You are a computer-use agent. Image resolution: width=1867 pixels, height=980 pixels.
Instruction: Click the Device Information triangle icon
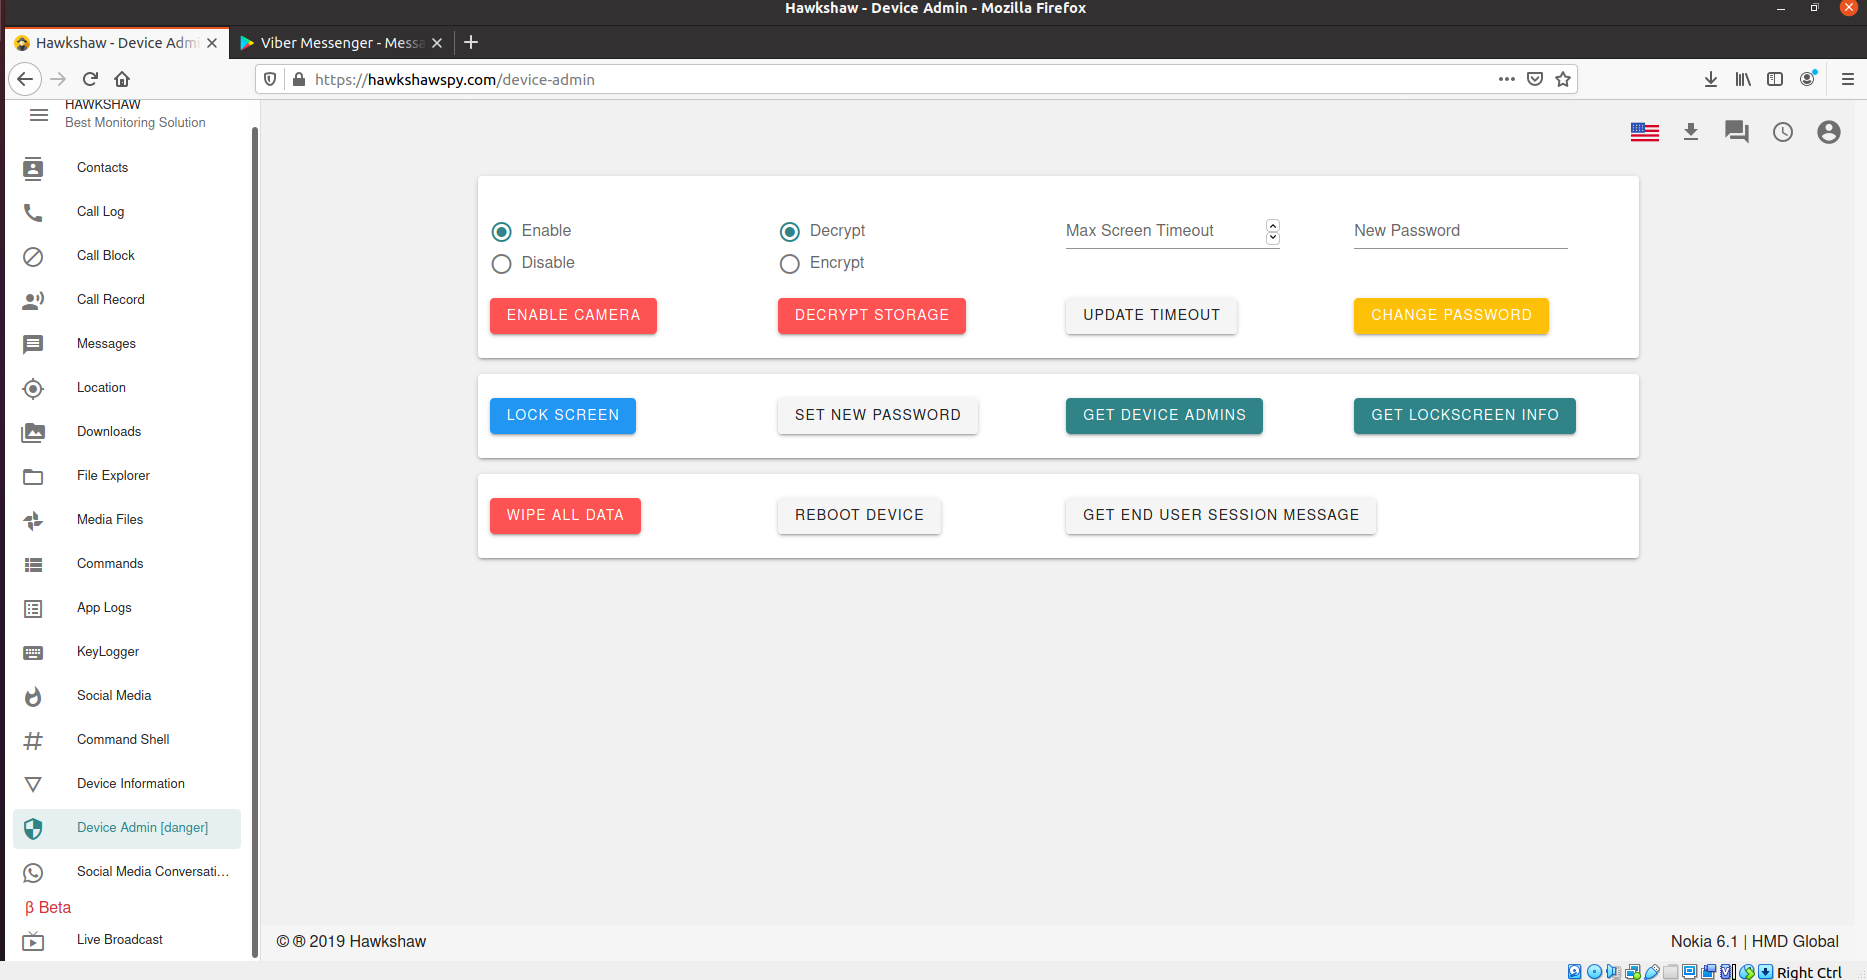tap(33, 784)
